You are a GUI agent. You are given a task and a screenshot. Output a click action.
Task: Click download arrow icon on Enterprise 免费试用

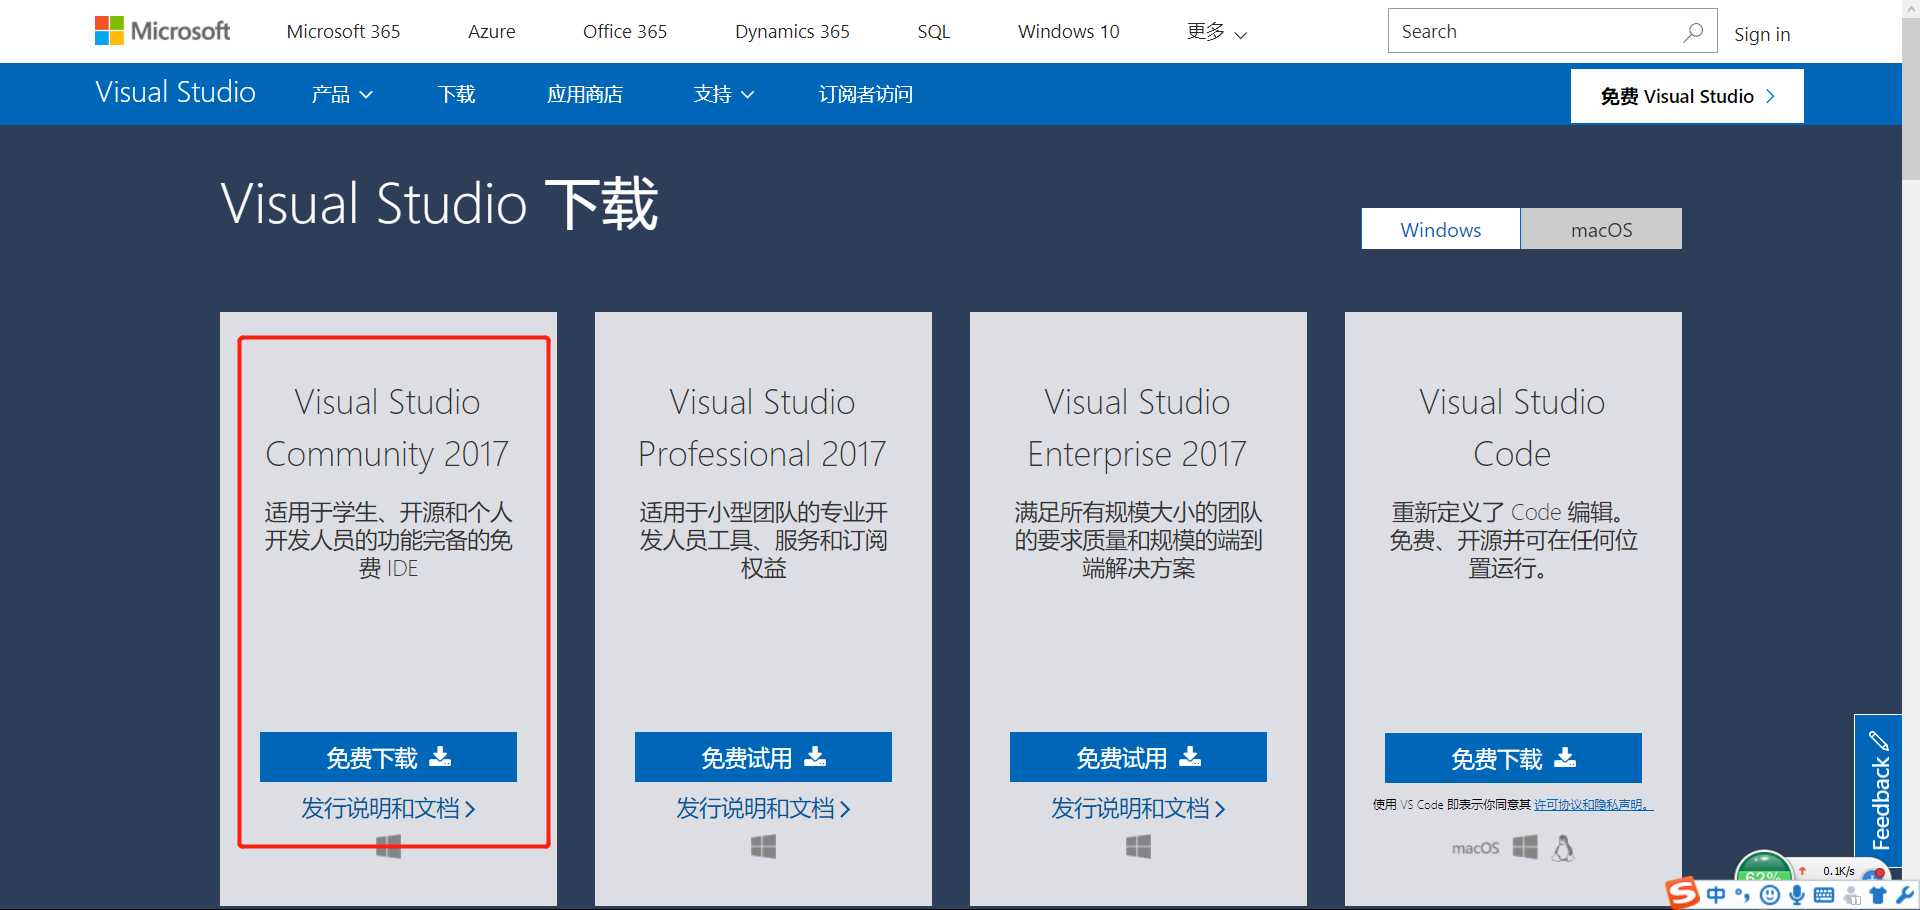click(1190, 756)
